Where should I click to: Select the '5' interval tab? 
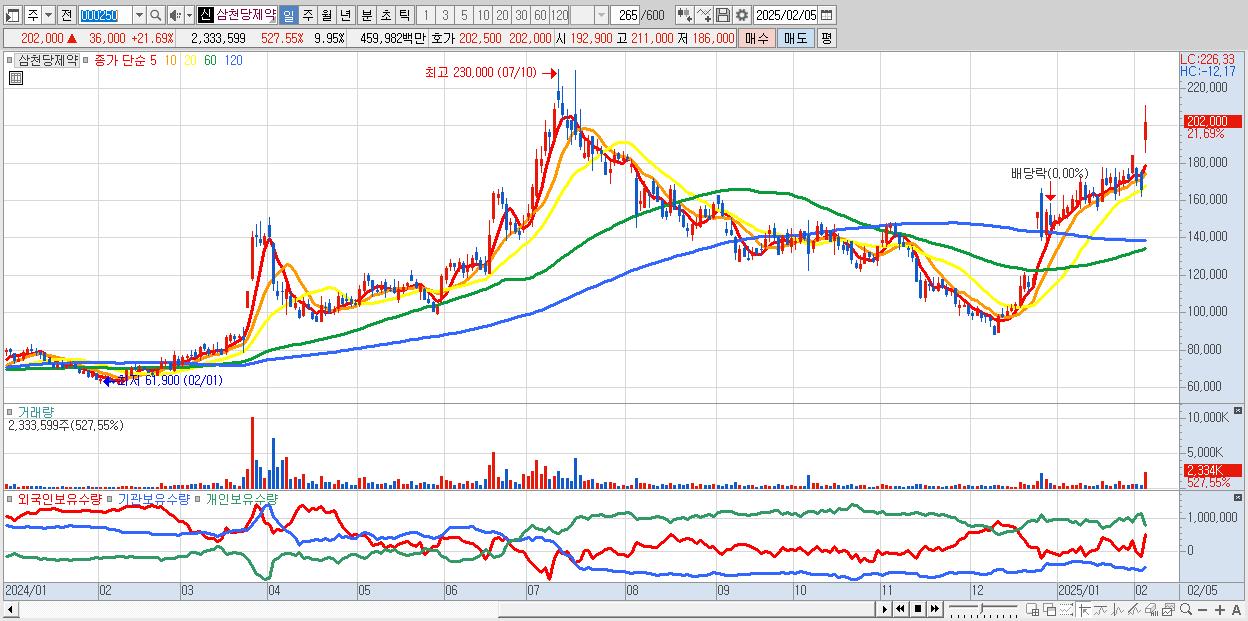[x=464, y=15]
